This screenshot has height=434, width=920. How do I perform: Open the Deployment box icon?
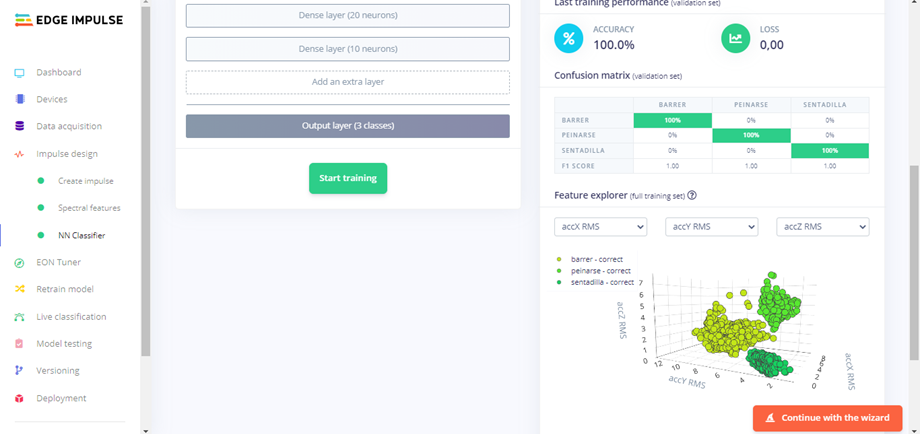(x=19, y=398)
